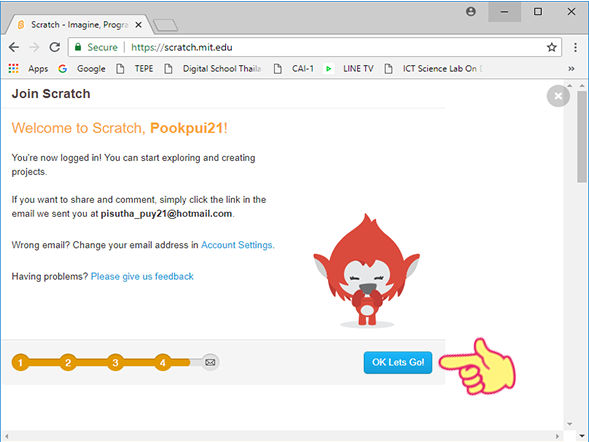Go to step 1 in progress bar
Image resolution: width=589 pixels, height=442 pixels.
[x=20, y=362]
